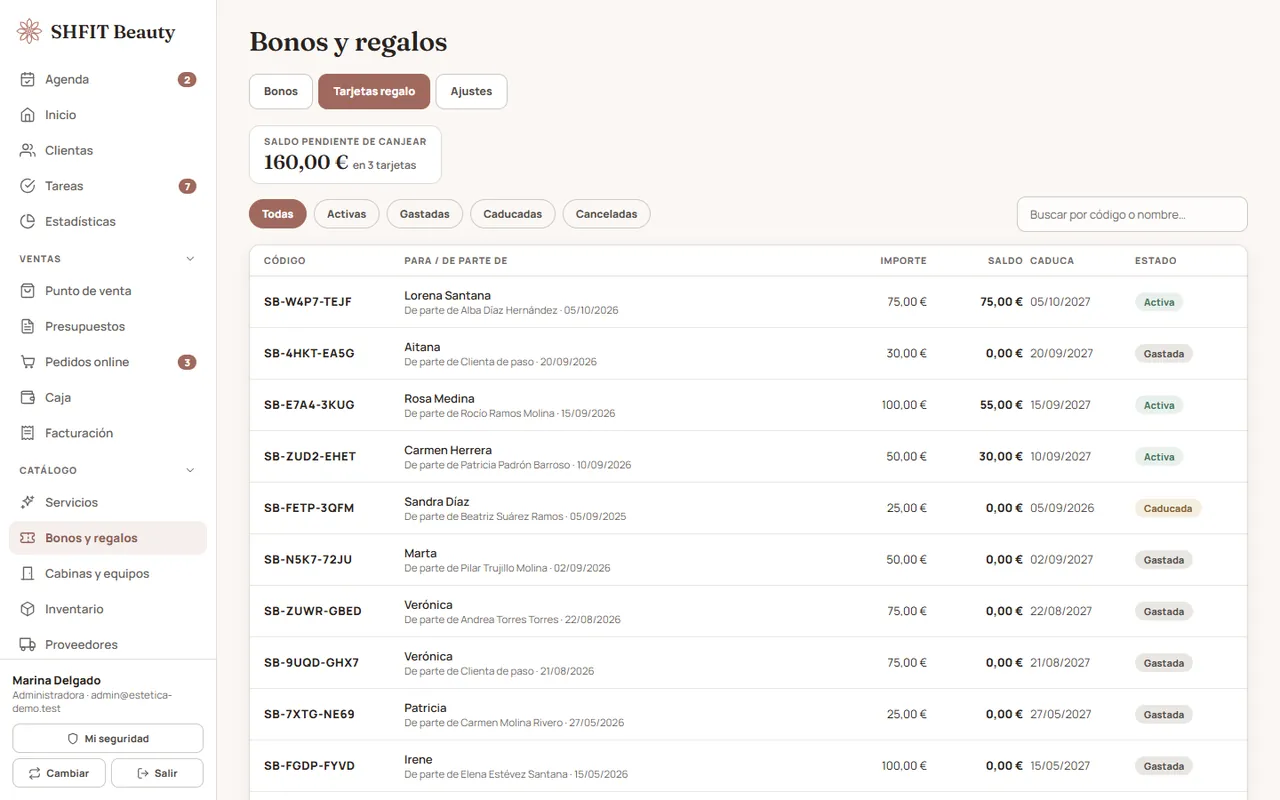Screen dimensions: 1280x800
Task: Collapse the Ventas section chevron
Action: (191, 259)
